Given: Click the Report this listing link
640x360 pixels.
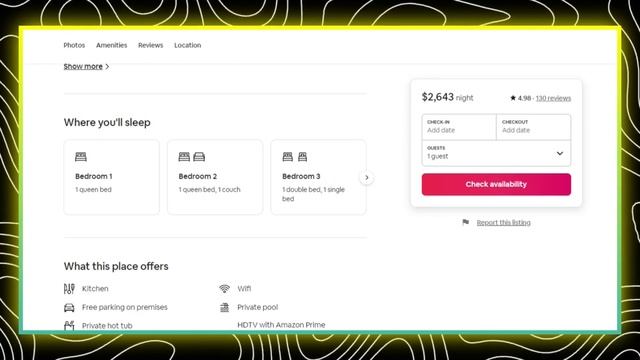Looking at the screenshot, I should pos(504,222).
